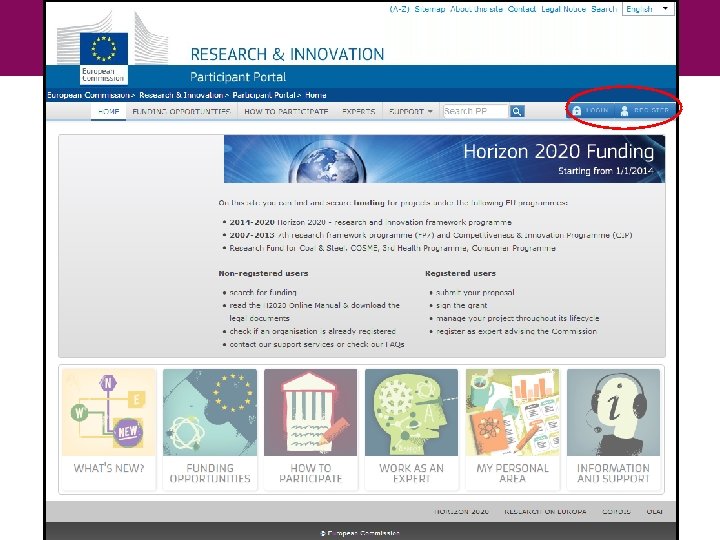
Task: Open the Contact link
Action: click(x=522, y=9)
